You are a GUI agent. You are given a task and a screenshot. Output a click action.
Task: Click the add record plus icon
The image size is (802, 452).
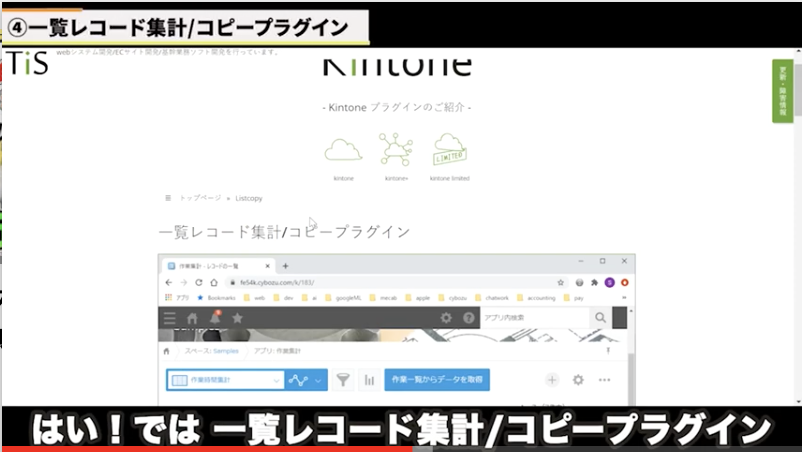(552, 380)
